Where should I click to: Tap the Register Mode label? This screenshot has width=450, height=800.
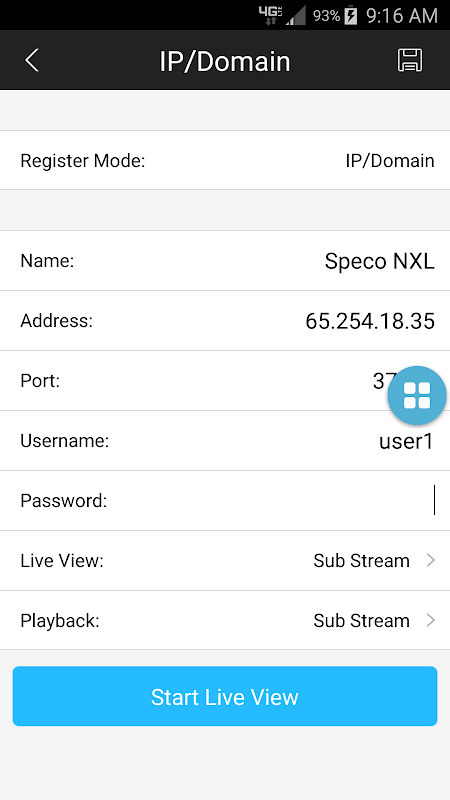(83, 161)
